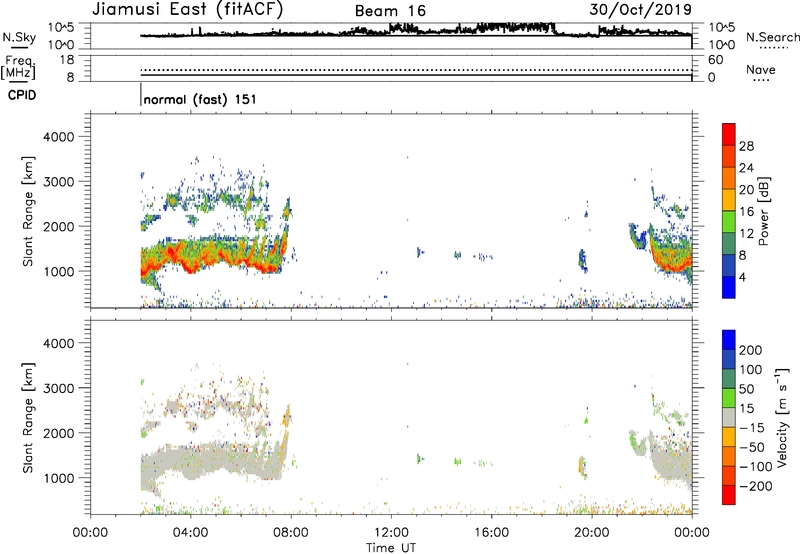Select the 'Power [dB]' colorbar title
Viewport: 800px width, 554px height.
(x=763, y=211)
